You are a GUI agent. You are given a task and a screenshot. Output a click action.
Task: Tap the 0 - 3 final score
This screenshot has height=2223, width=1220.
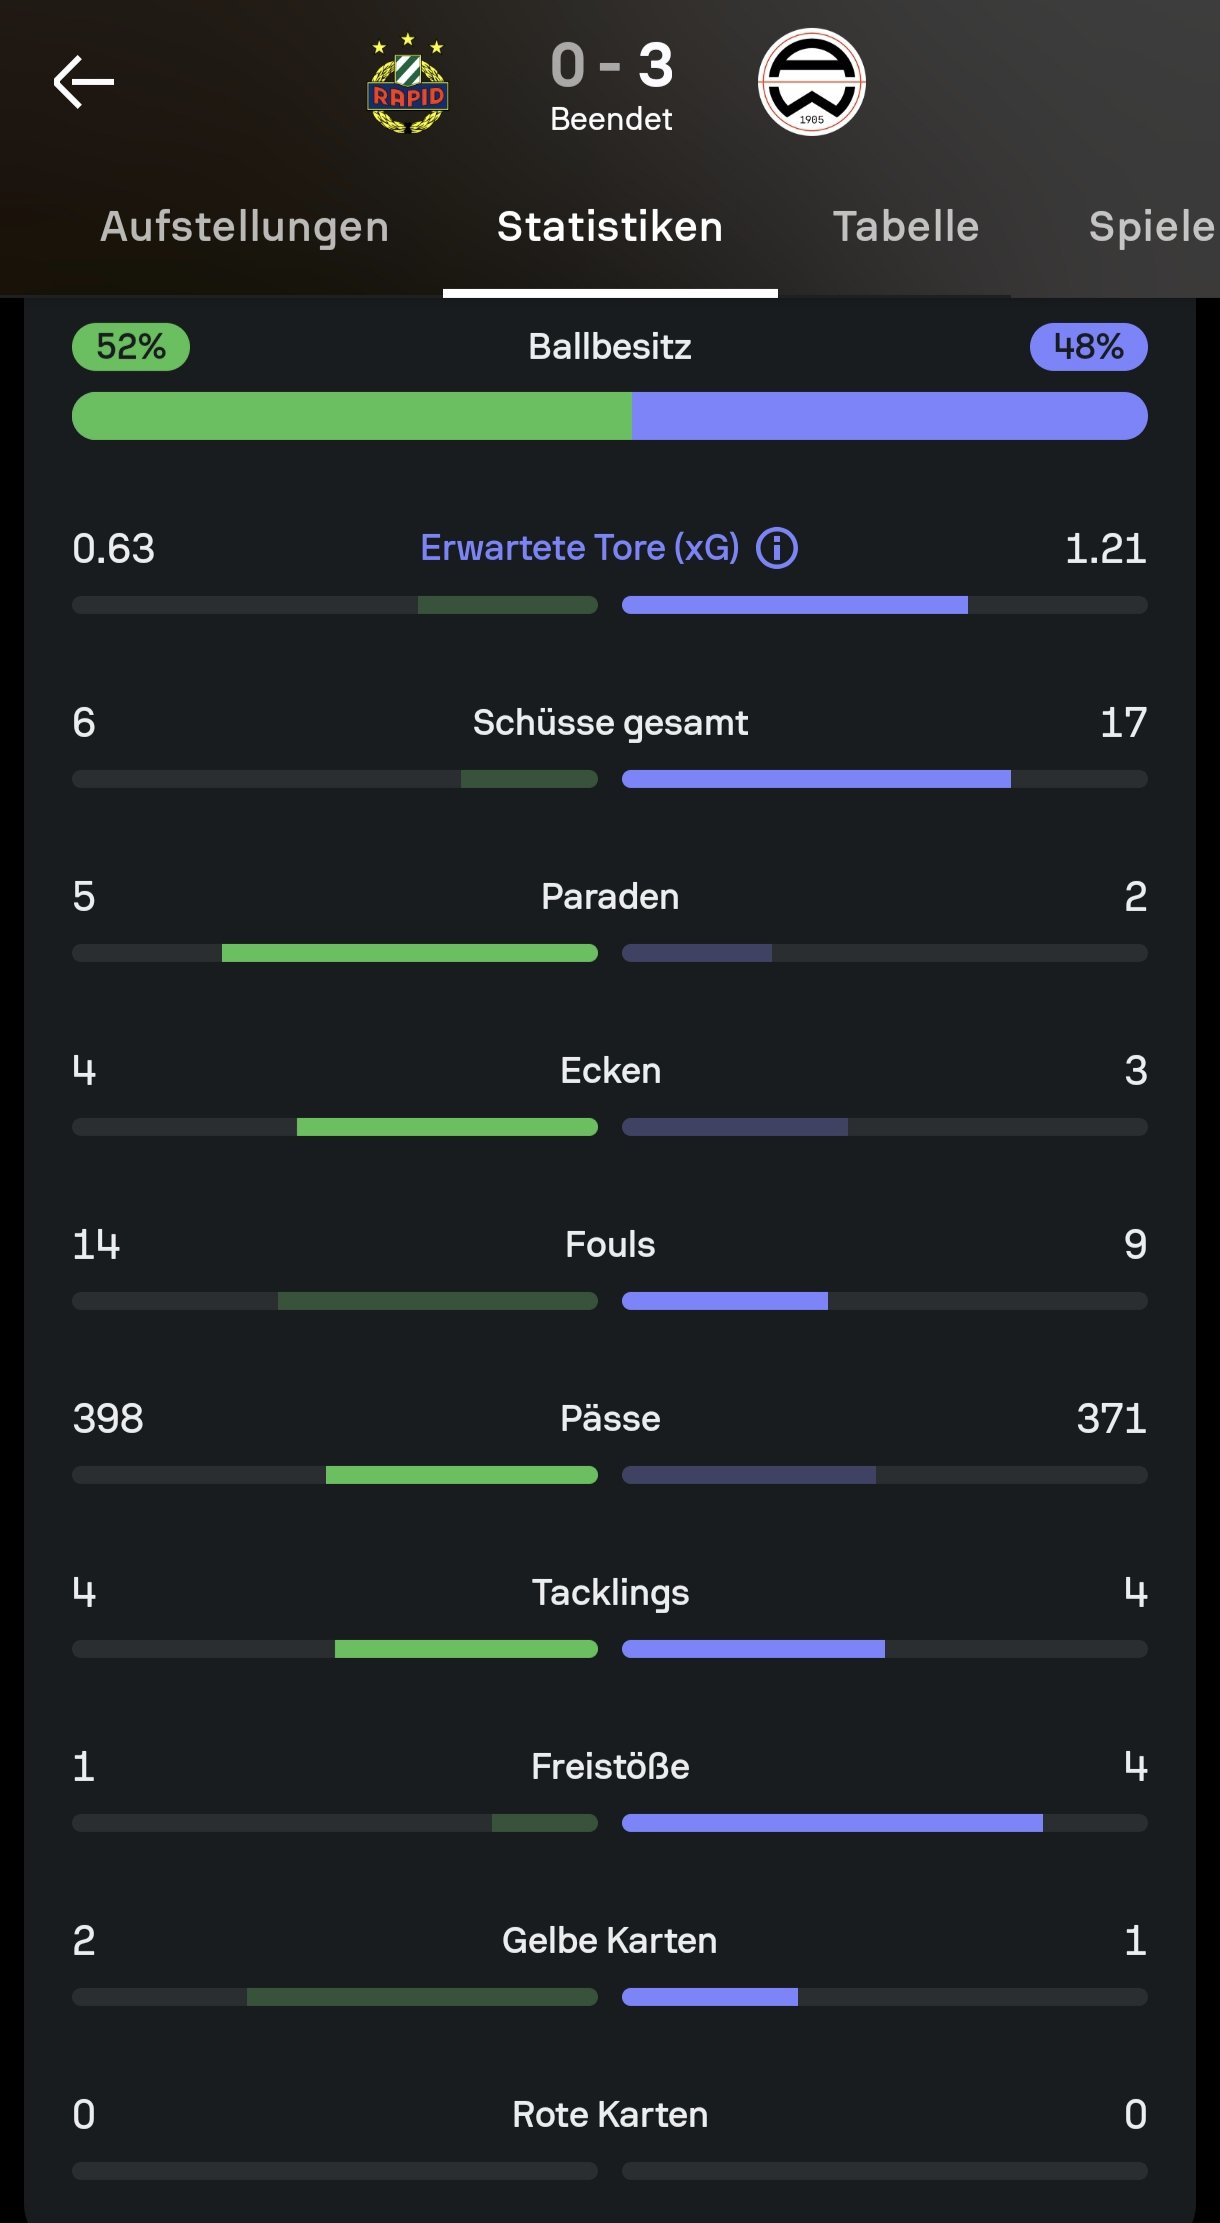[x=612, y=66]
